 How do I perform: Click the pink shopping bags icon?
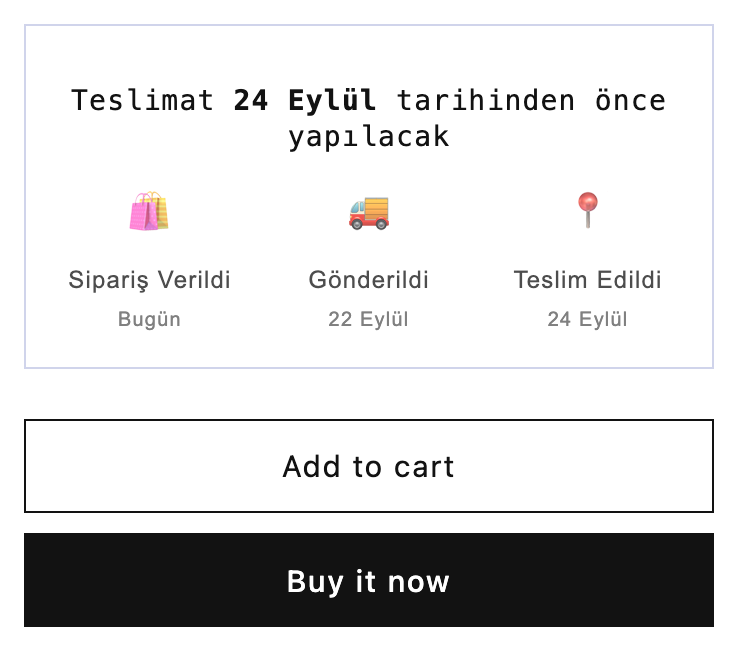tap(149, 212)
